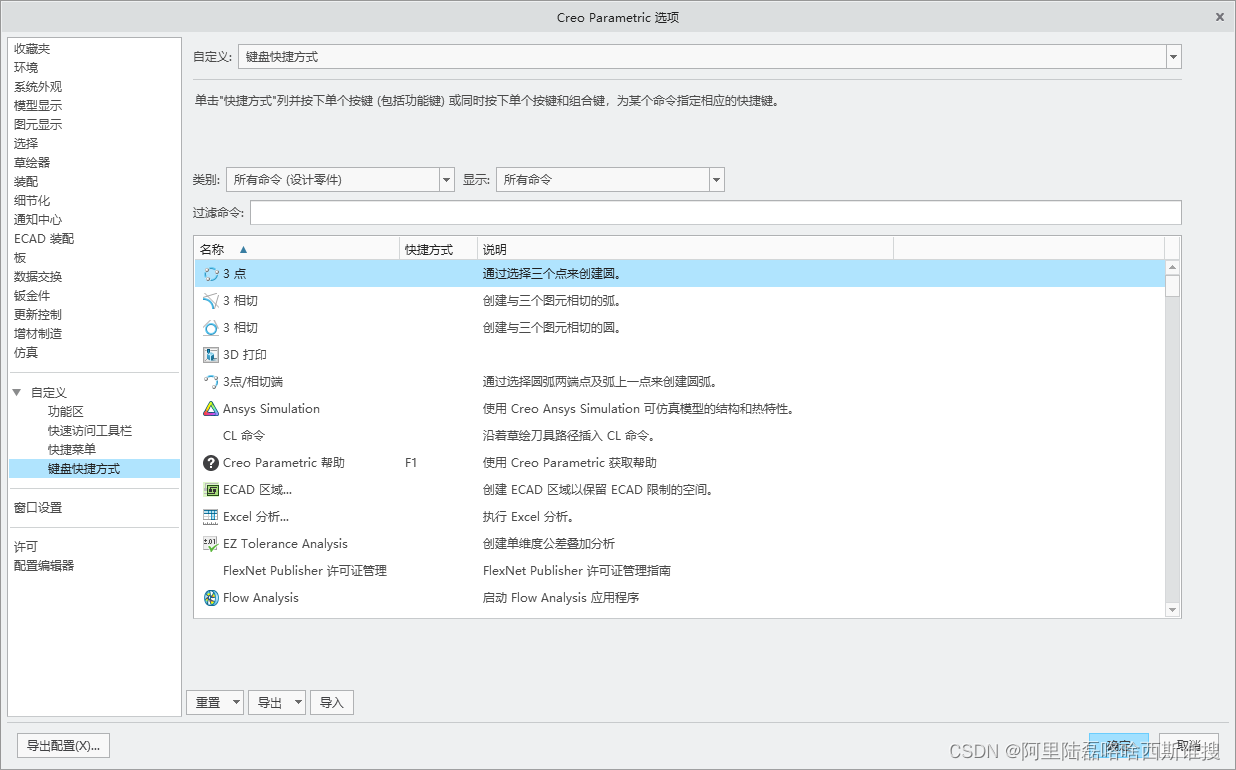The image size is (1236, 770).
Task: Click the 导出配置(X)... button
Action: [x=64, y=746]
